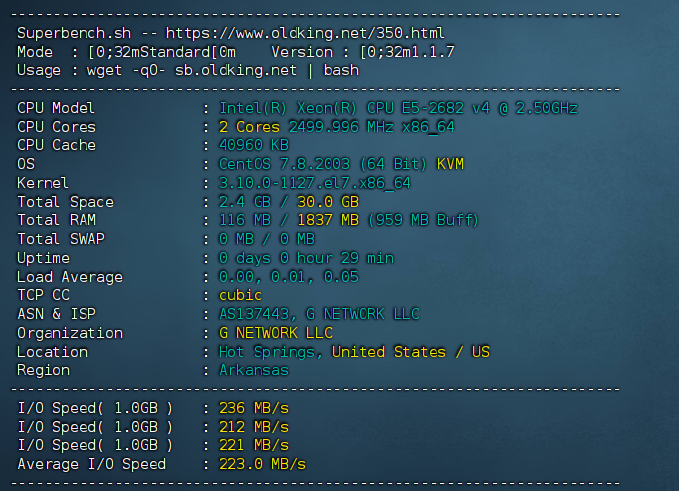Screen dimensions: 679x491
Task: Click the TCP CC label
Action: point(43,295)
